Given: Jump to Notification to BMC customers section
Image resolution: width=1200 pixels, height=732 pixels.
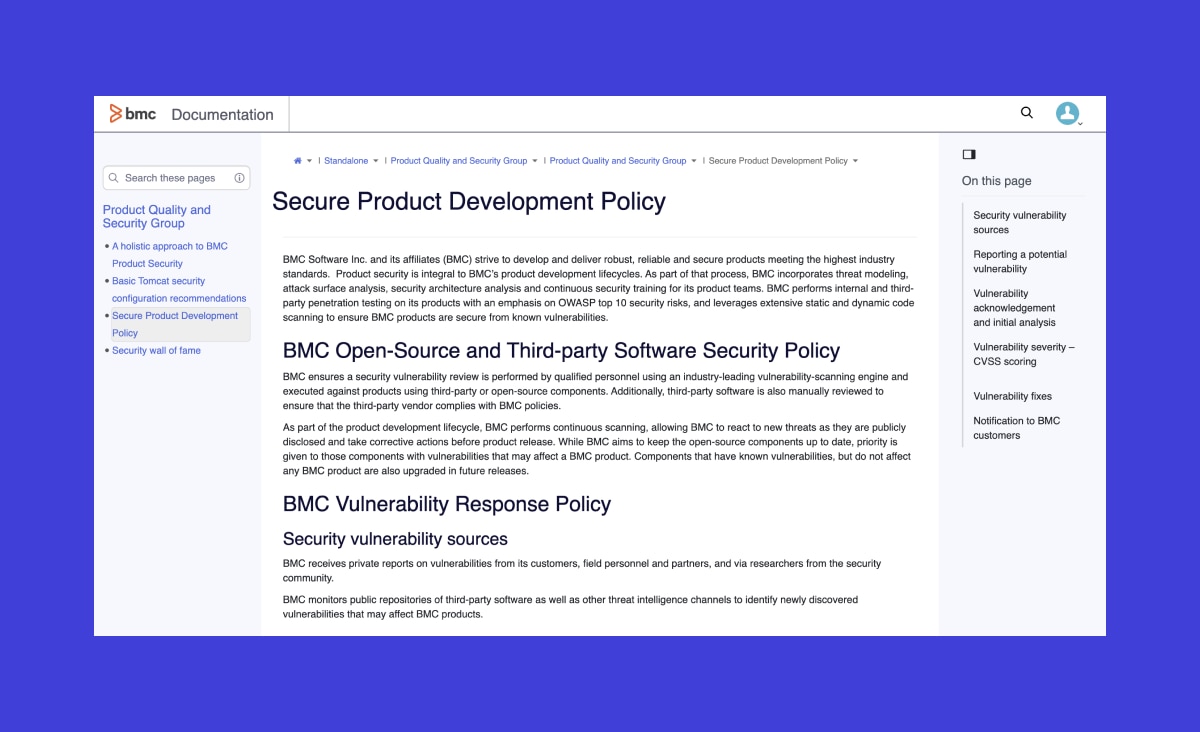Looking at the screenshot, I should point(1017,427).
